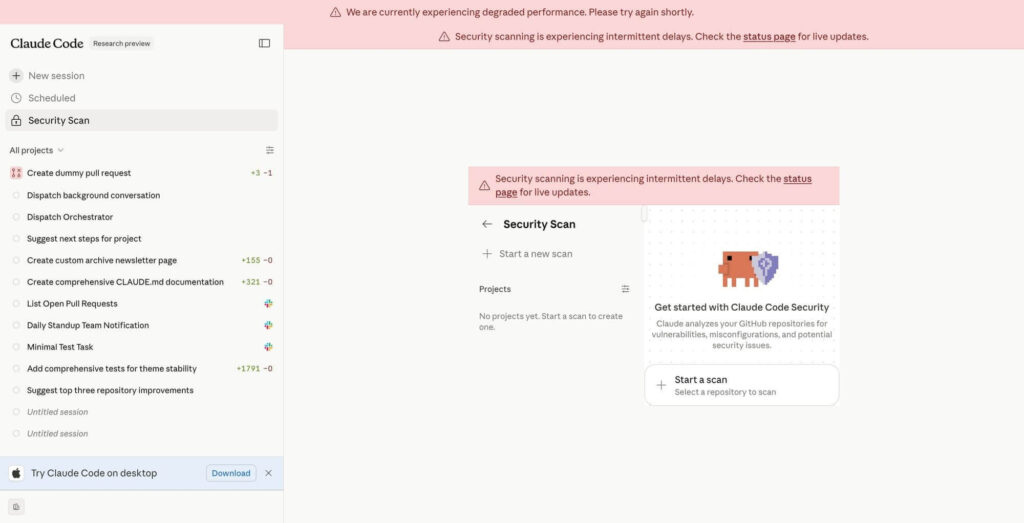Click the back arrow beside Security Scan
This screenshot has height=523, width=1024.
[487, 224]
